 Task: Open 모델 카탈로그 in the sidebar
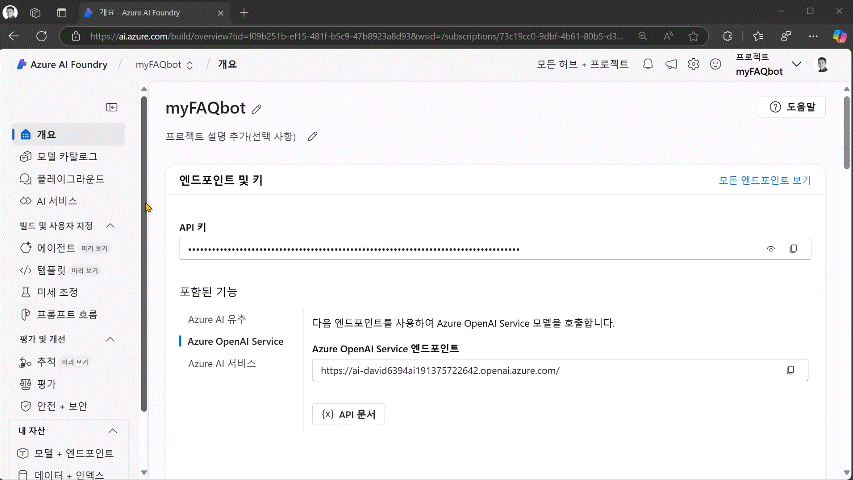[69, 157]
